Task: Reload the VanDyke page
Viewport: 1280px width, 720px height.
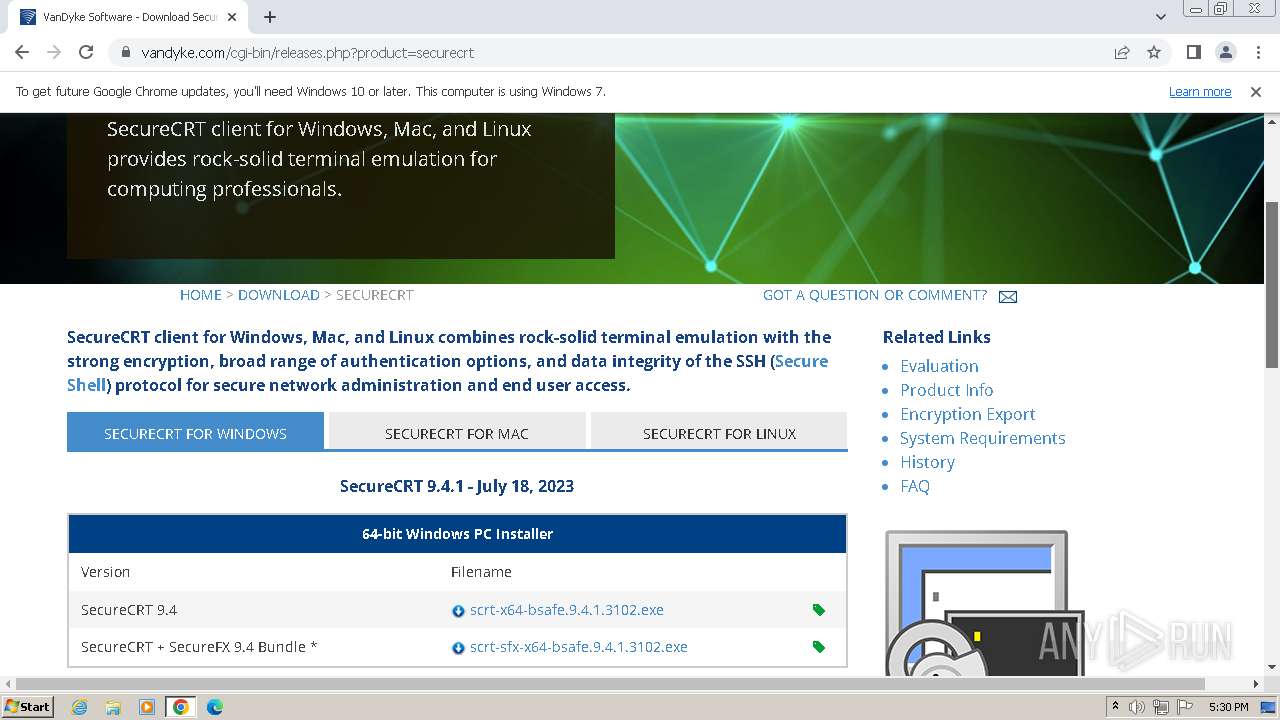Action: click(x=86, y=52)
